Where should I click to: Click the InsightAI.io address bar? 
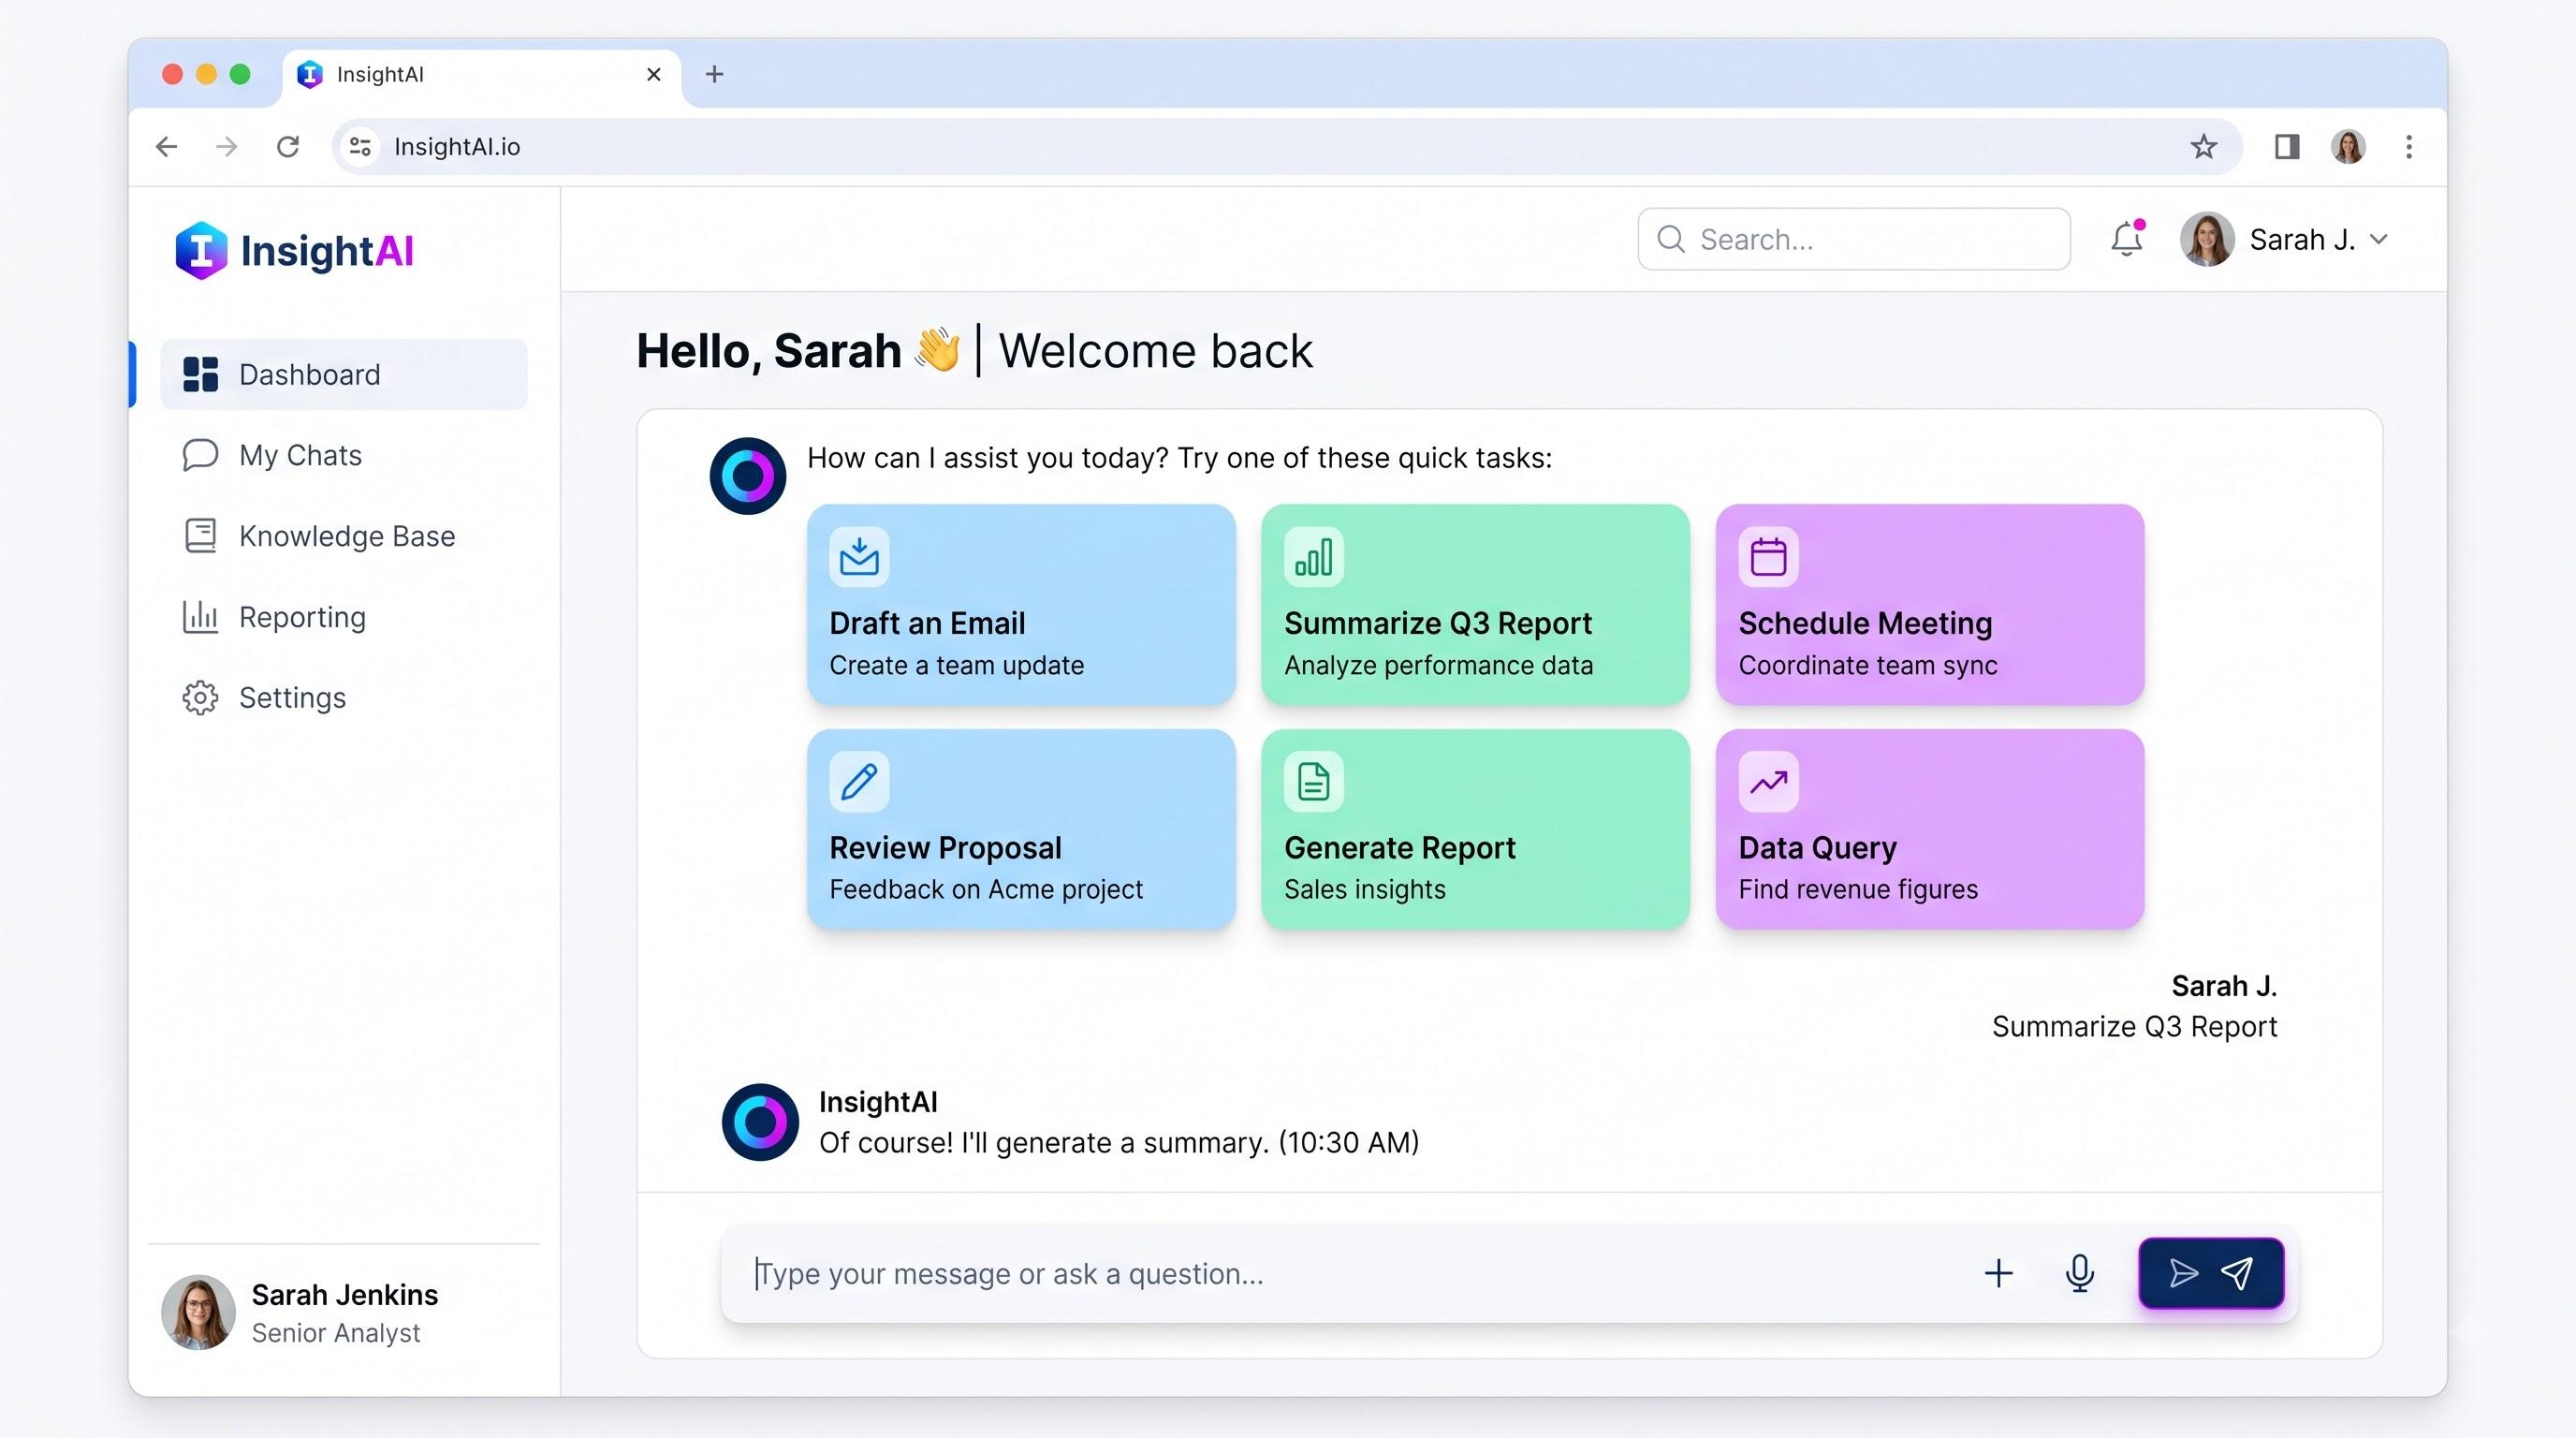(x=1286, y=147)
